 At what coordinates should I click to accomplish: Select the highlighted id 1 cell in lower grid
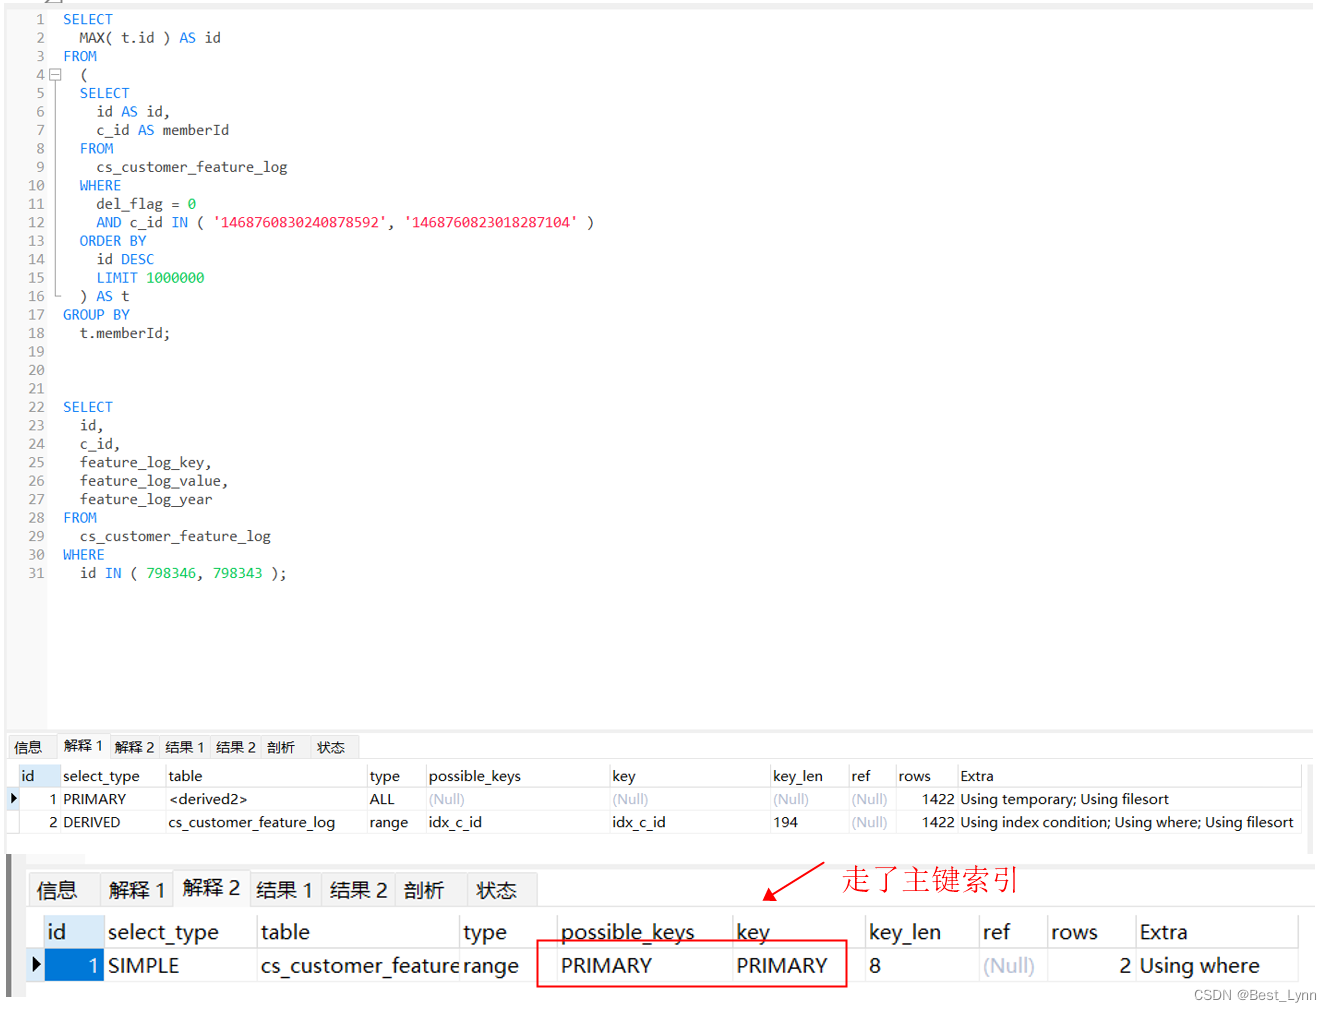[x=74, y=966]
